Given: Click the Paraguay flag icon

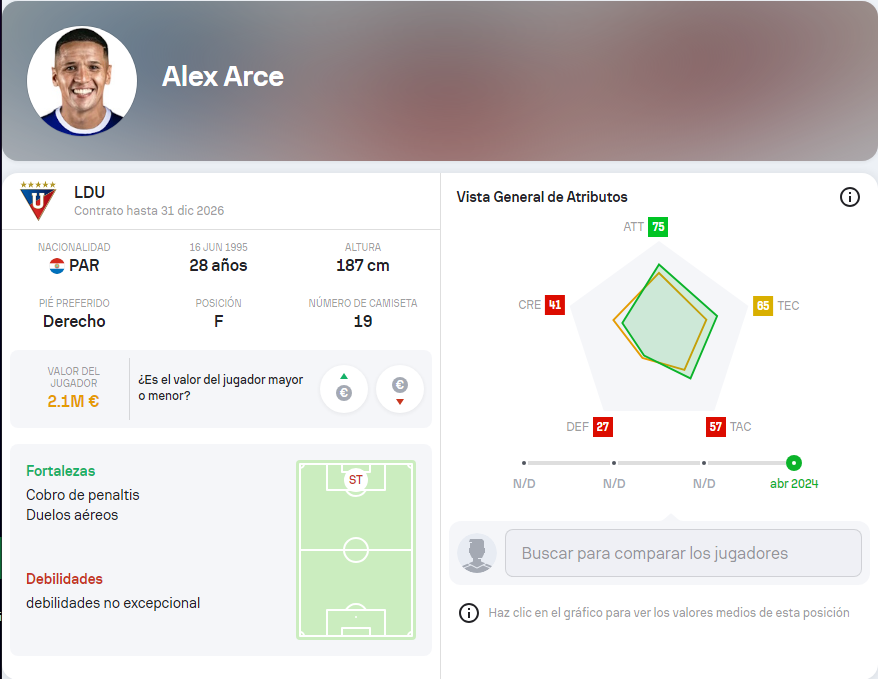Looking at the screenshot, I should [x=57, y=266].
